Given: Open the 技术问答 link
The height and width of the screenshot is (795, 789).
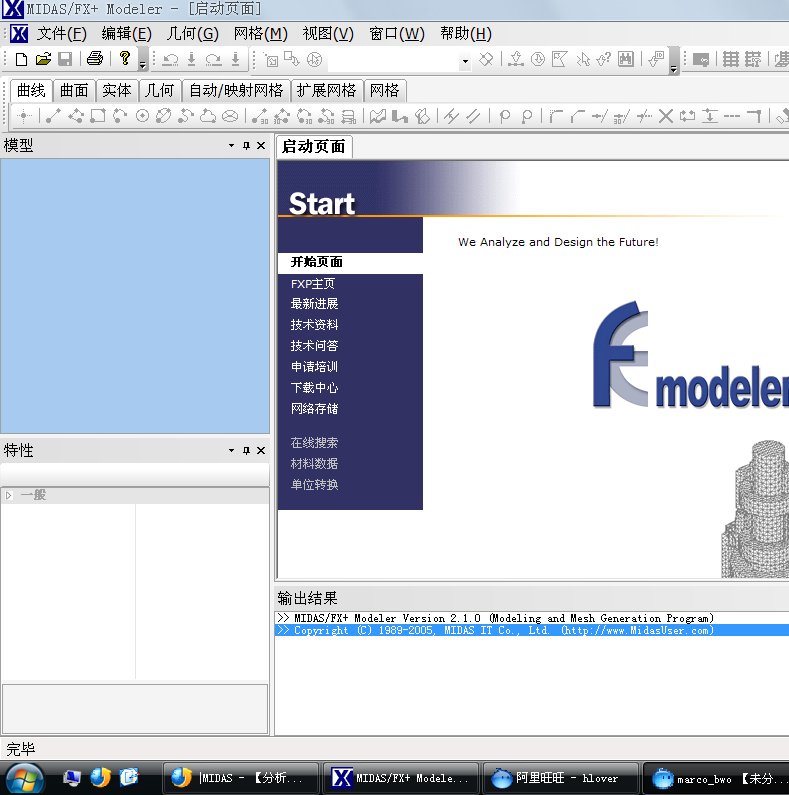Looking at the screenshot, I should coord(314,346).
